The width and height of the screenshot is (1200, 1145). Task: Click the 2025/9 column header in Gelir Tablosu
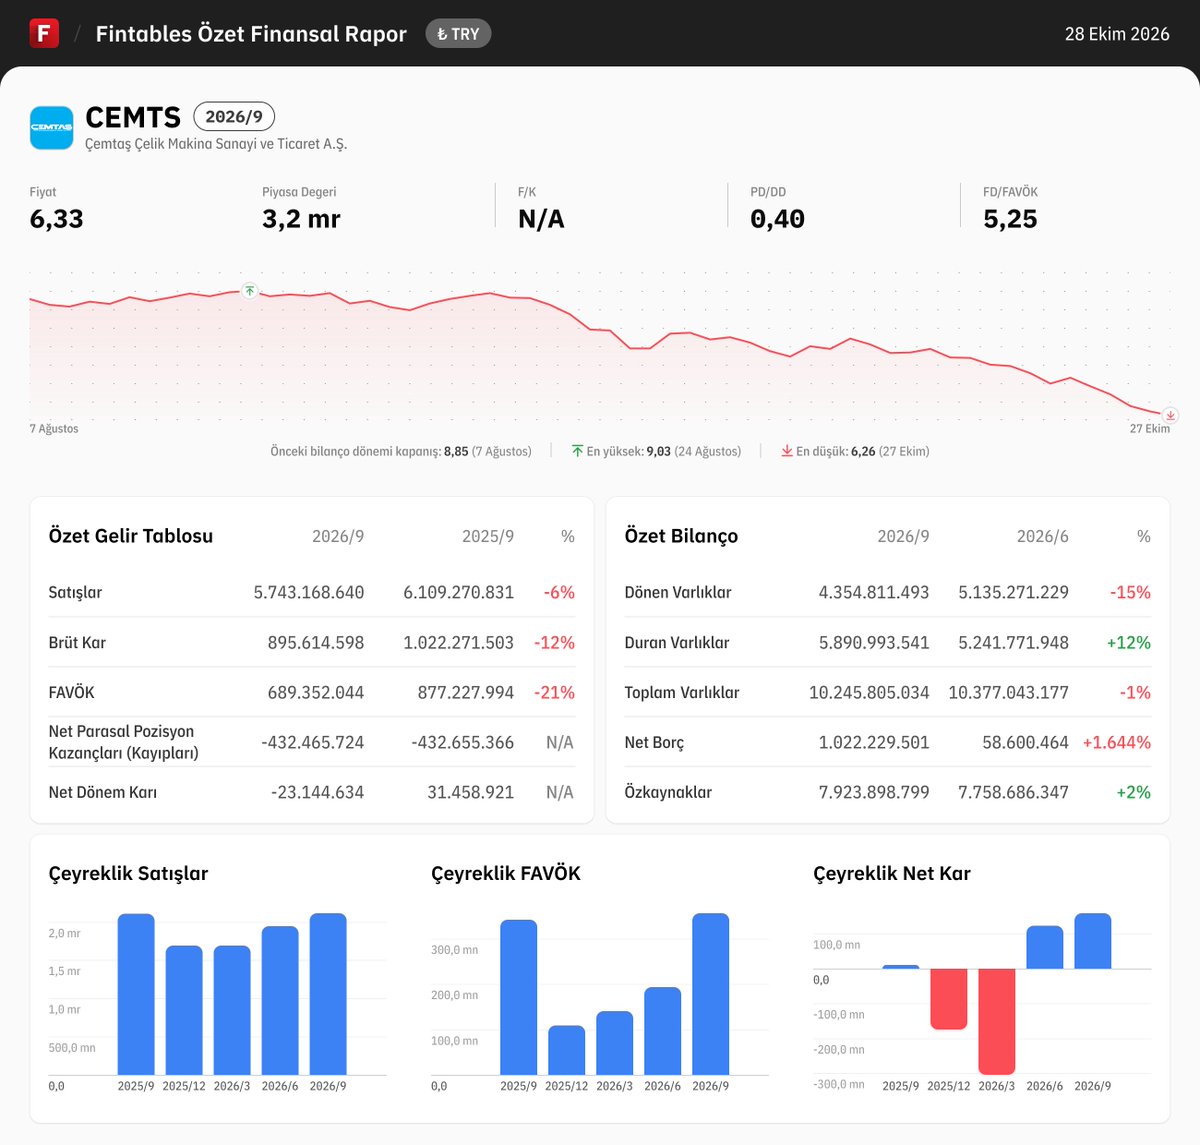(x=488, y=537)
